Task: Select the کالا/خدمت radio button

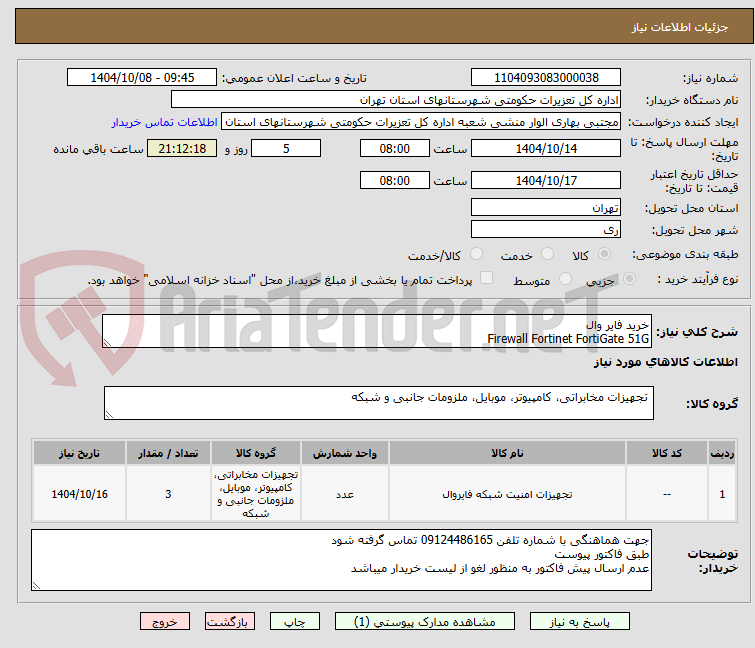Action: click(476, 254)
